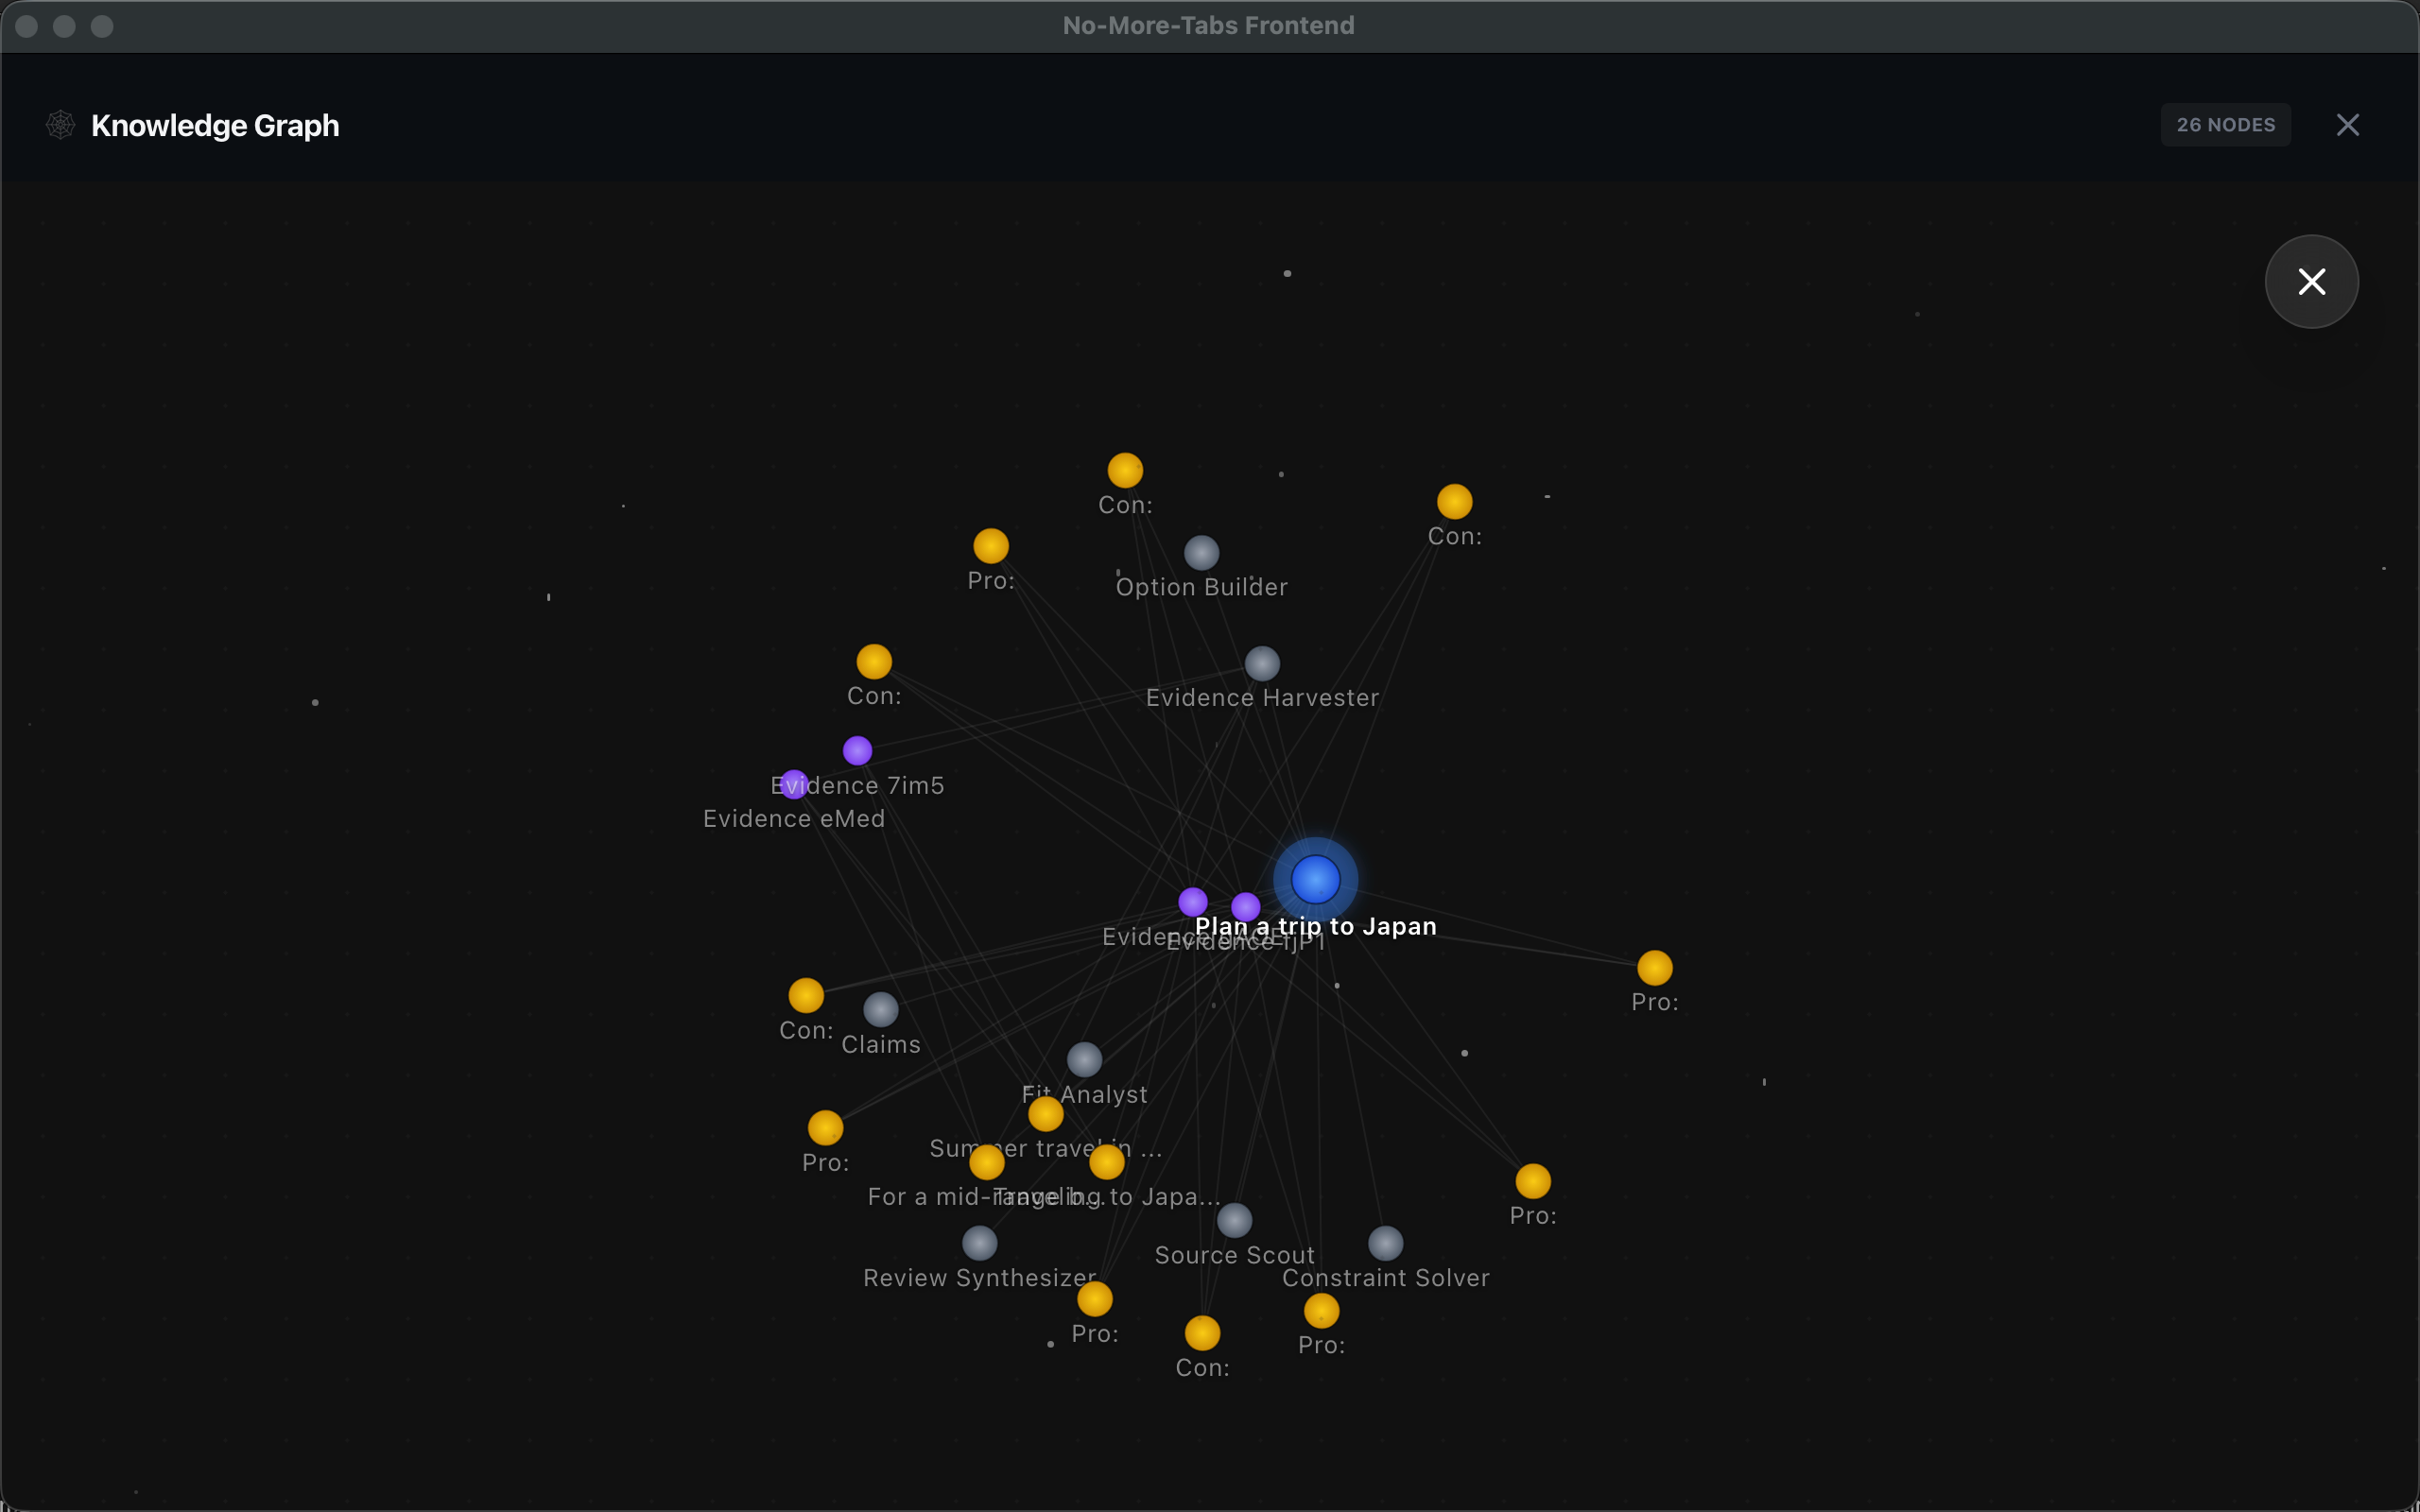This screenshot has height=1512, width=2420.
Task: Click the Knowledge Graph title text
Action: point(215,125)
